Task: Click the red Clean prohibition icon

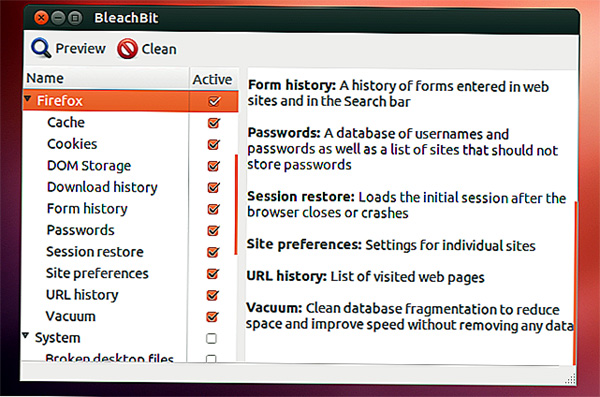Action: click(127, 49)
